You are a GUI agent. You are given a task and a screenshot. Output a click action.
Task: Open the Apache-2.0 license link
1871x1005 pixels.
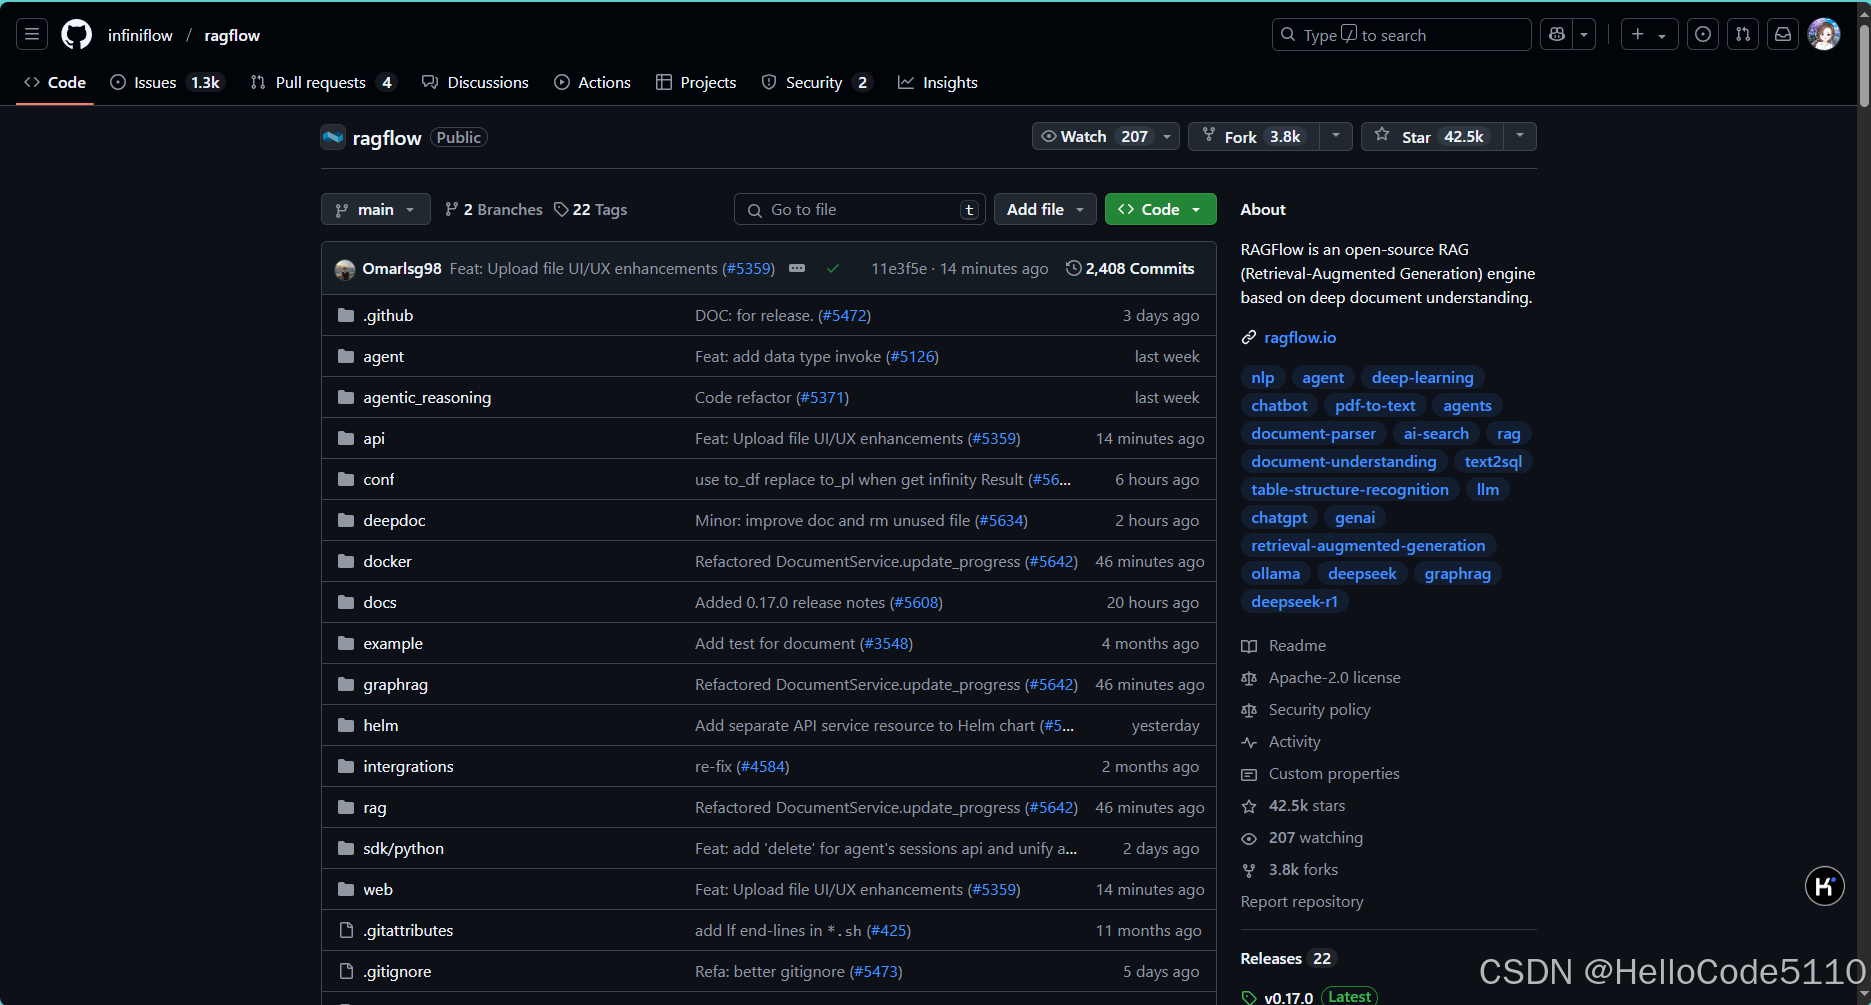1334,678
